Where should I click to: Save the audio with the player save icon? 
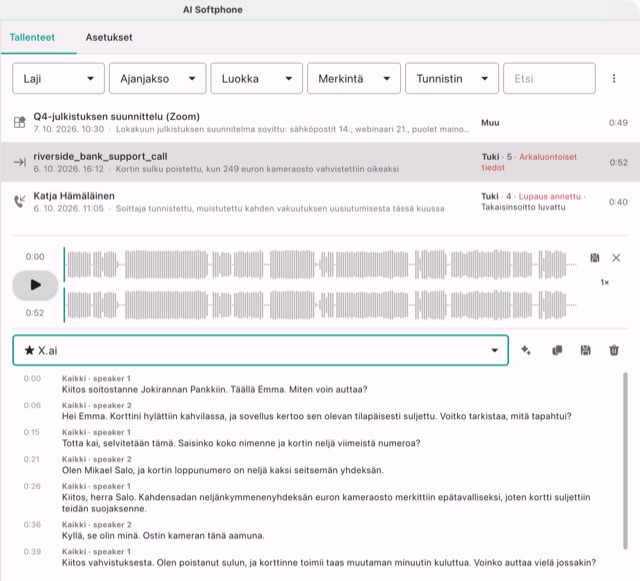pos(595,258)
